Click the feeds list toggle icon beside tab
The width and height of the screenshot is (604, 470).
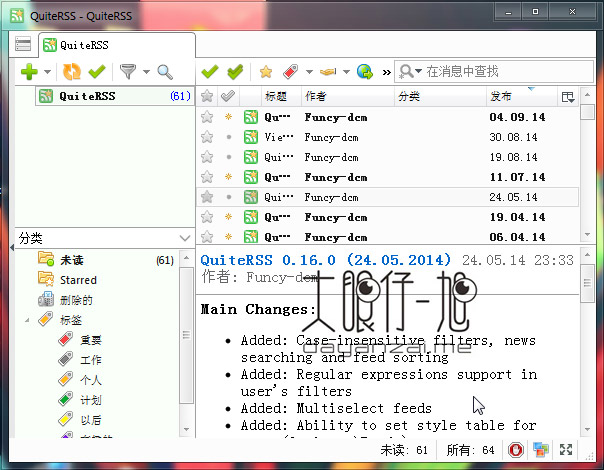tap(23, 44)
